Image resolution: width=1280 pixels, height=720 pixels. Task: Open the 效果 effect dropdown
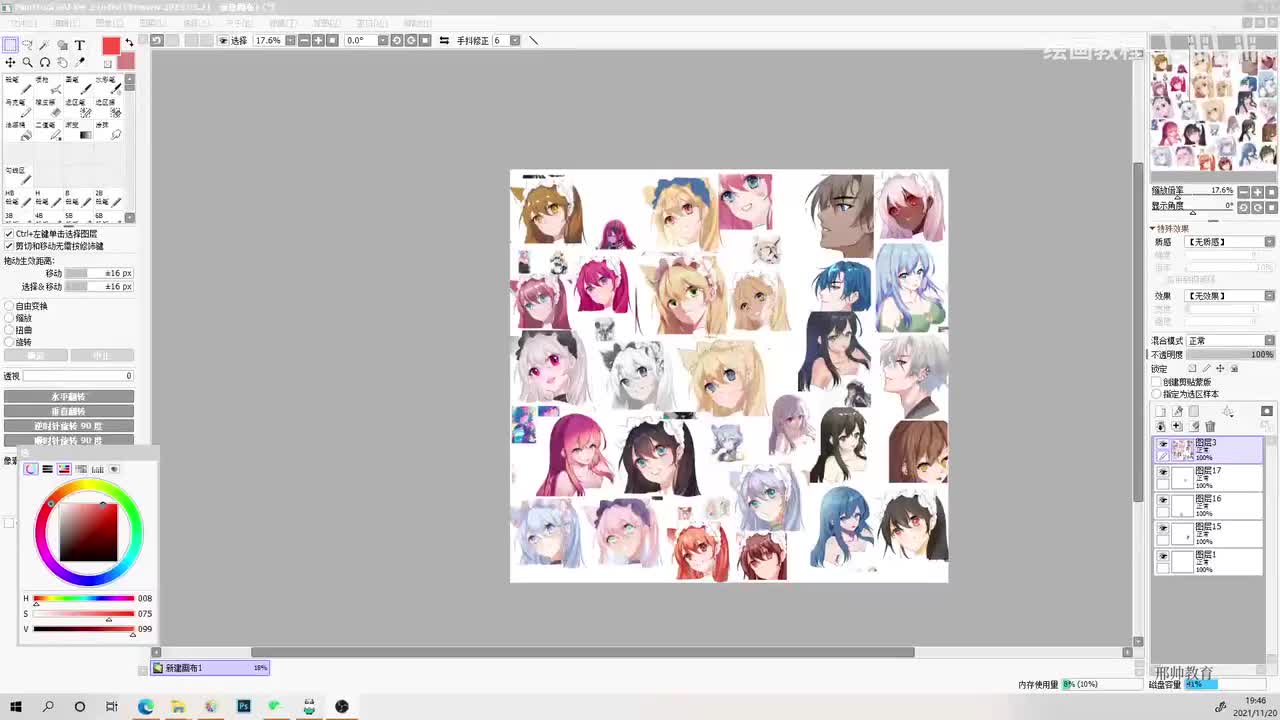pyautogui.click(x=1230, y=296)
